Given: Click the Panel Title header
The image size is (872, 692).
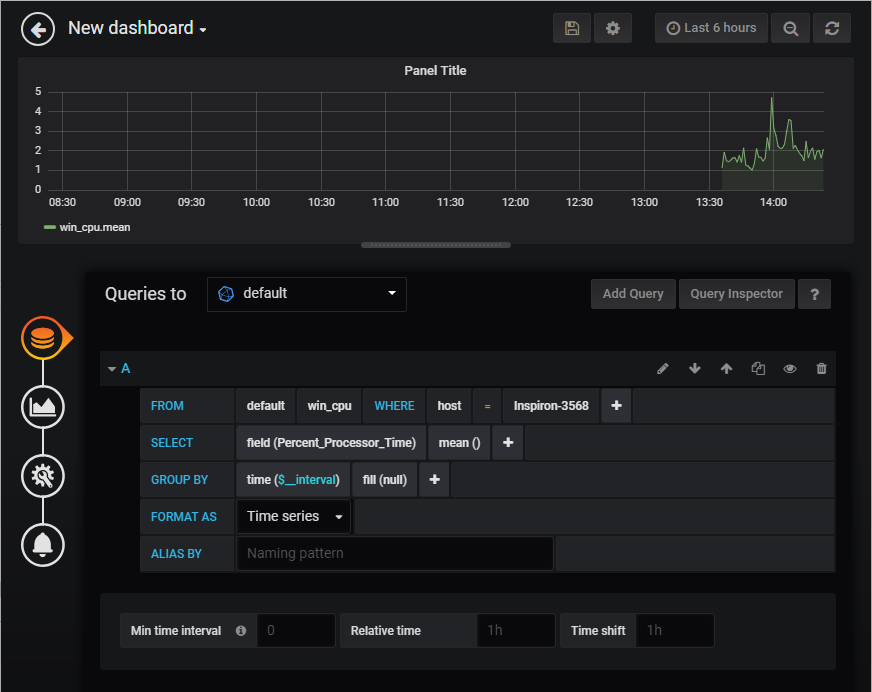Looking at the screenshot, I should coord(435,71).
